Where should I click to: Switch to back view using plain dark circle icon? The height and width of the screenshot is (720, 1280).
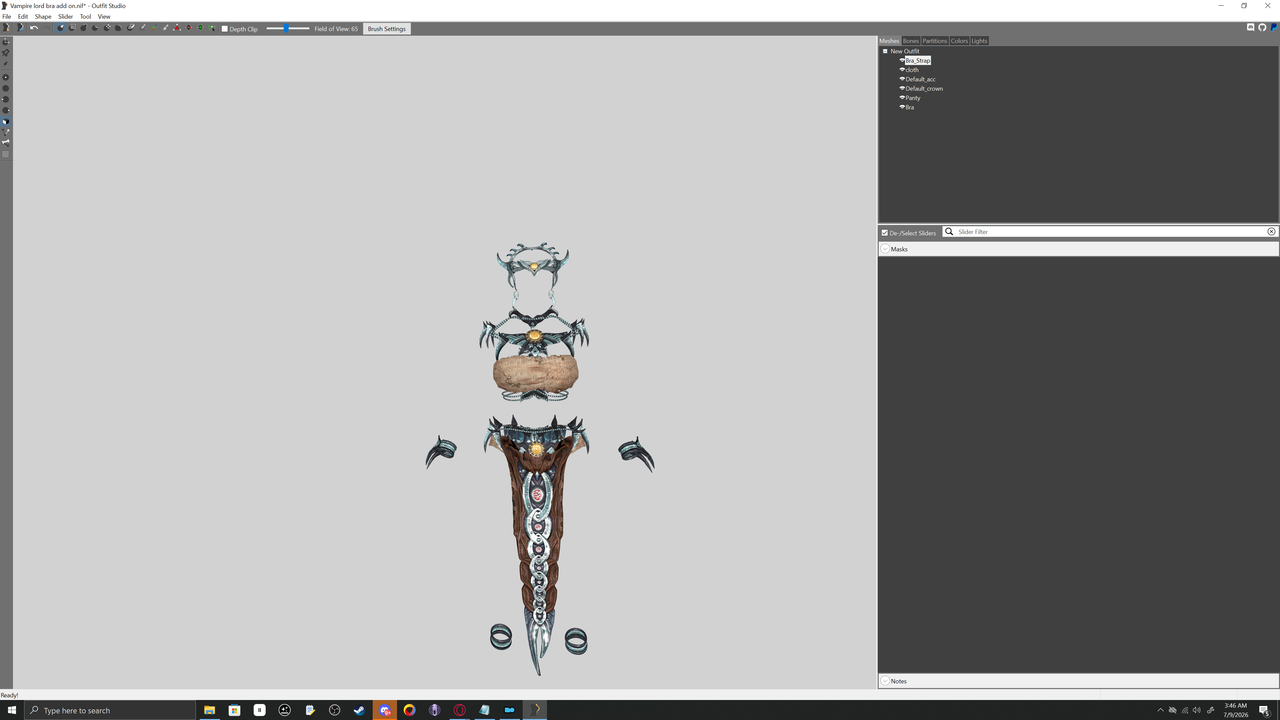coord(6,88)
